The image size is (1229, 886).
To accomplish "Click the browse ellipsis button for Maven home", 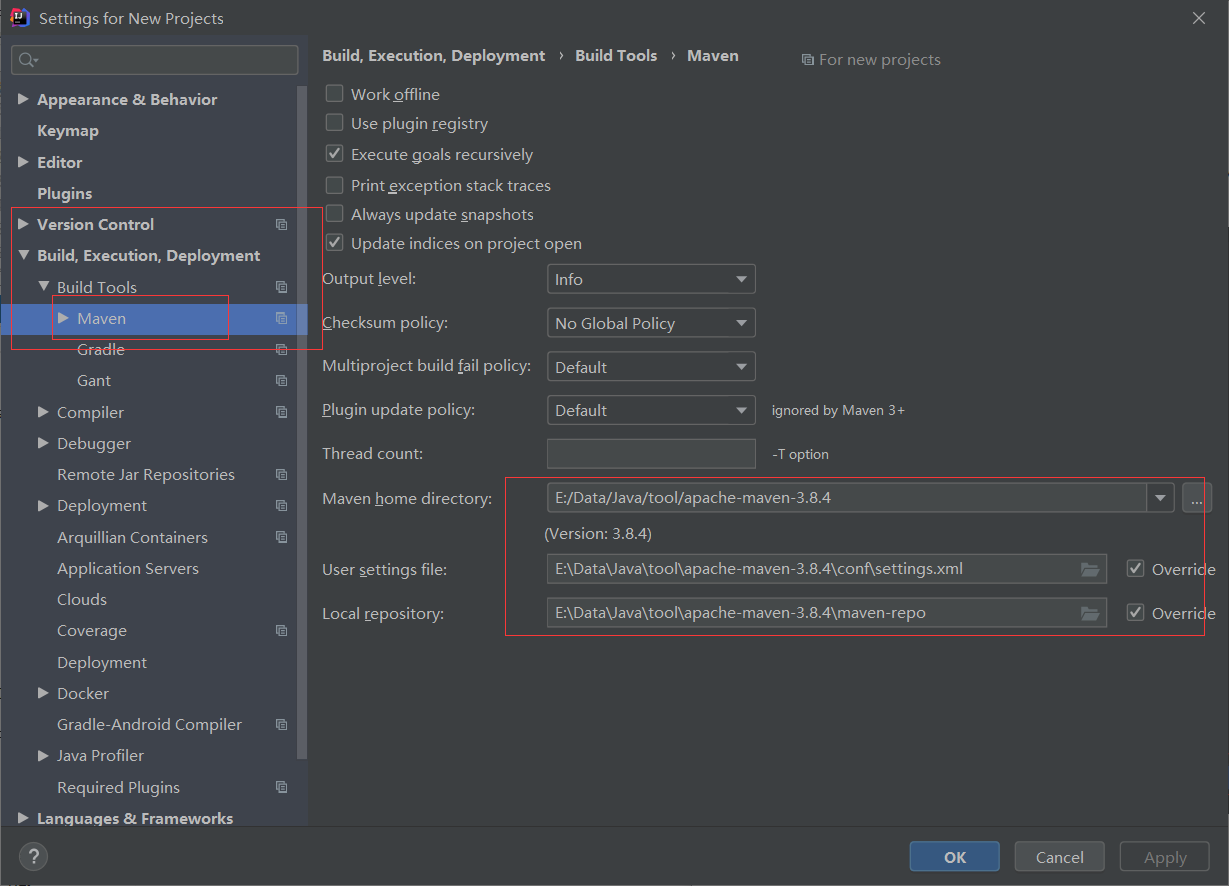I will (1196, 498).
